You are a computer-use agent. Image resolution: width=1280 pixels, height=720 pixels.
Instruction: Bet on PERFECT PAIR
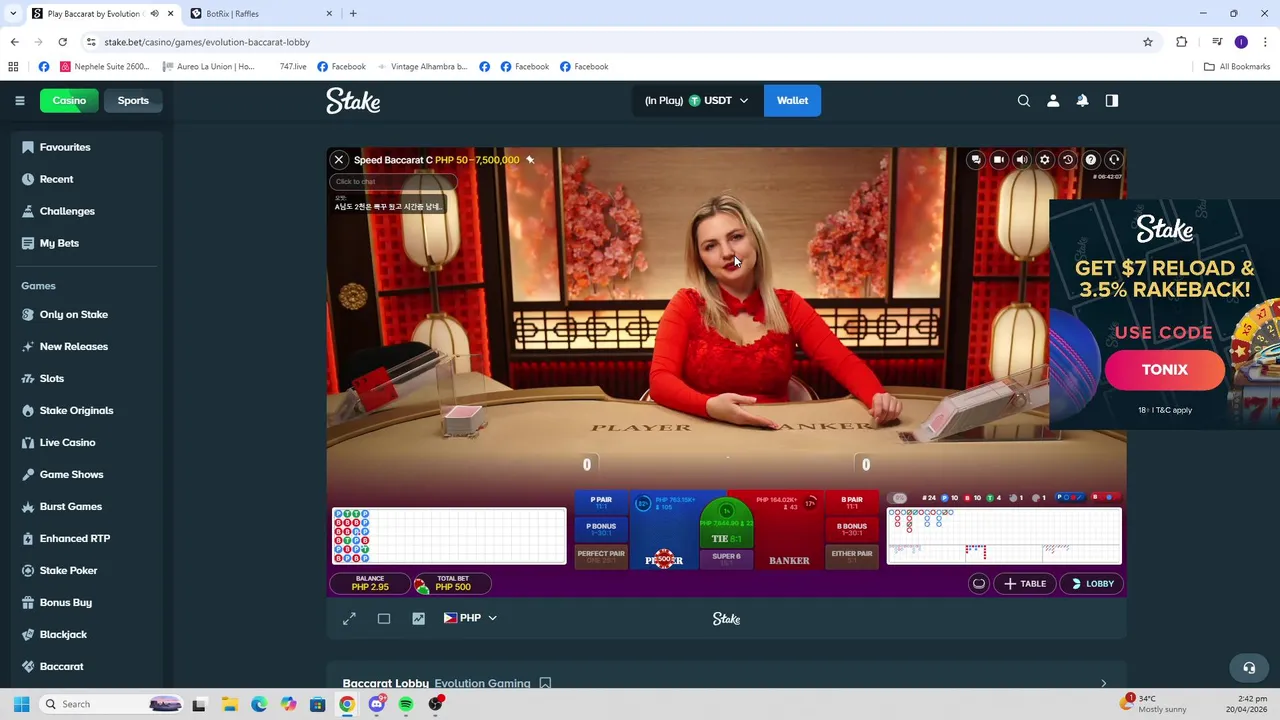click(x=601, y=556)
